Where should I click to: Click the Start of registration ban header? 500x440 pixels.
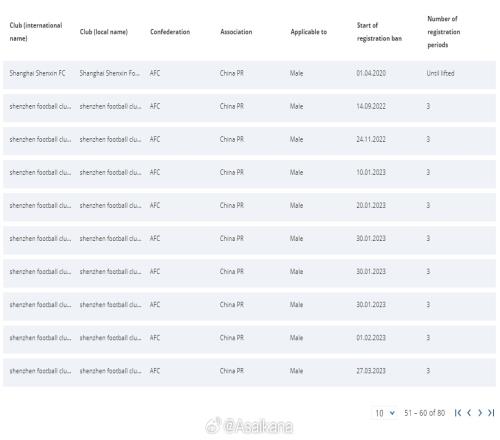tap(379, 32)
